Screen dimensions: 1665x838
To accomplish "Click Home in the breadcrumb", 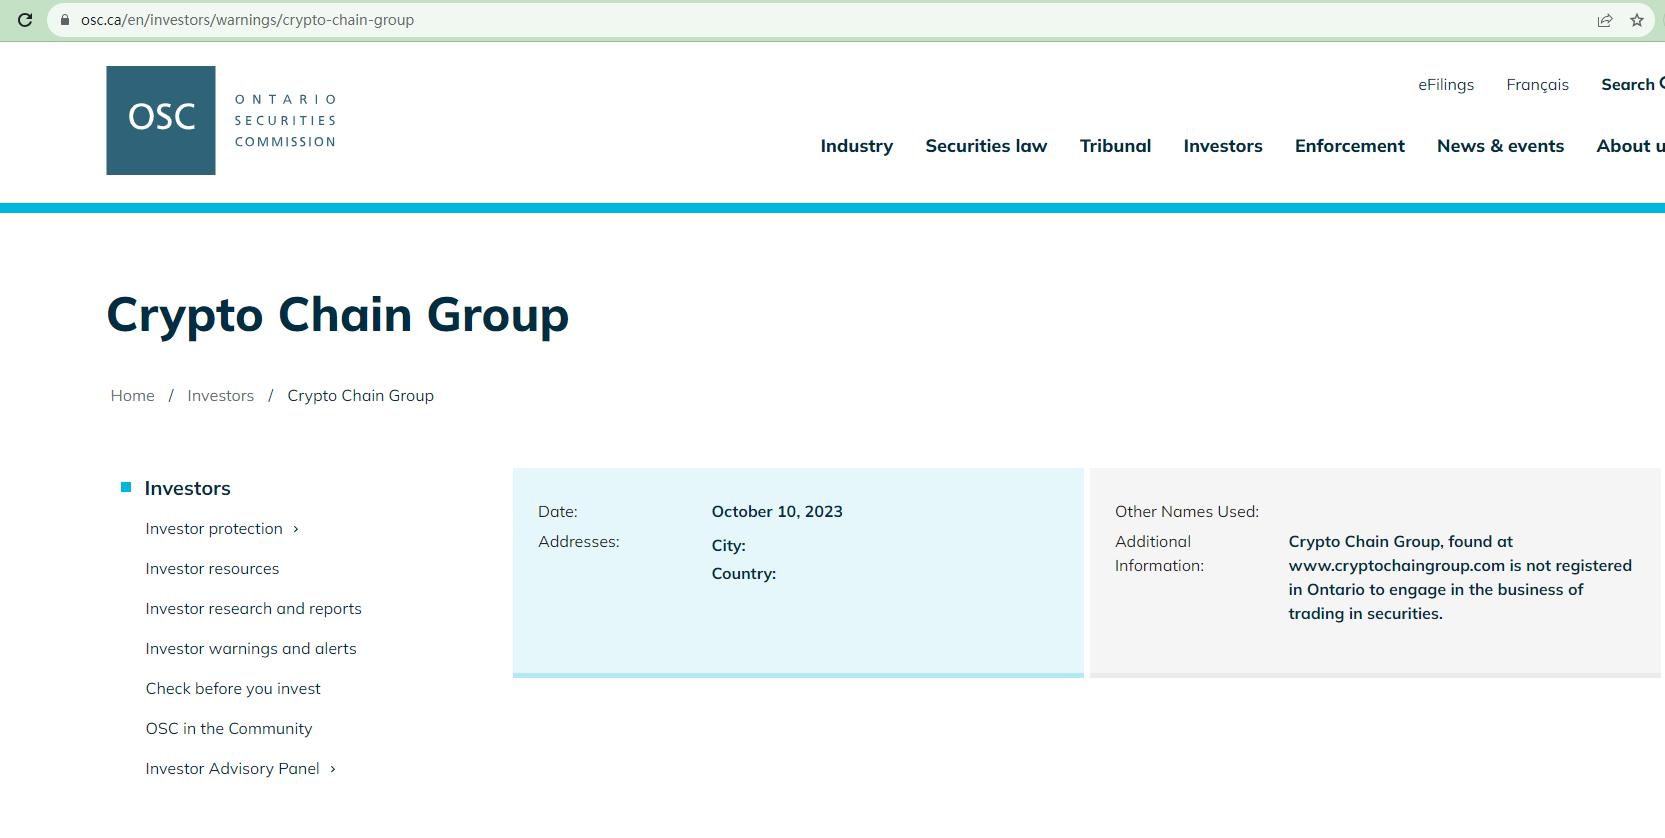I will click(x=133, y=396).
